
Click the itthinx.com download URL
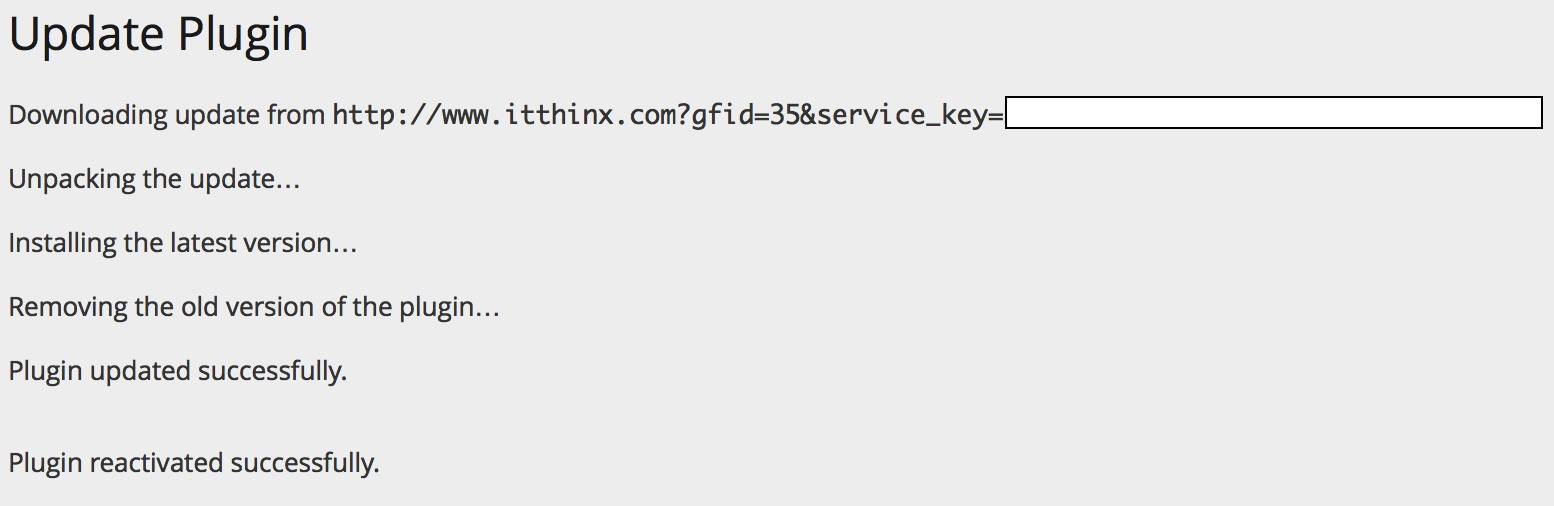[x=668, y=116]
